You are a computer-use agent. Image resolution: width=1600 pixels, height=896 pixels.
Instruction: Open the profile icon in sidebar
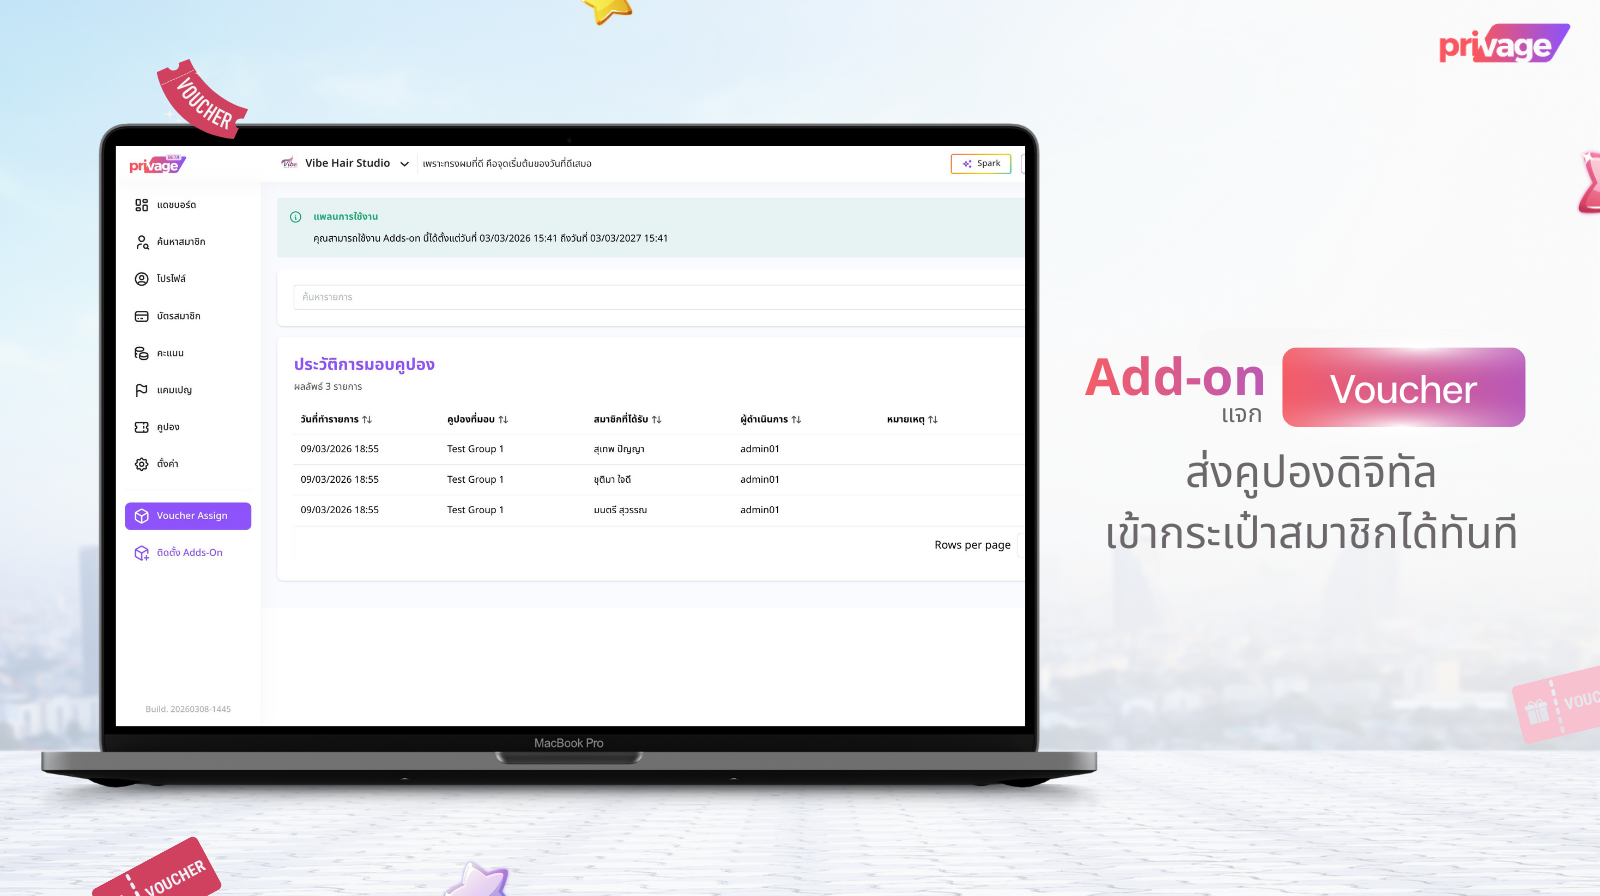[x=142, y=279]
